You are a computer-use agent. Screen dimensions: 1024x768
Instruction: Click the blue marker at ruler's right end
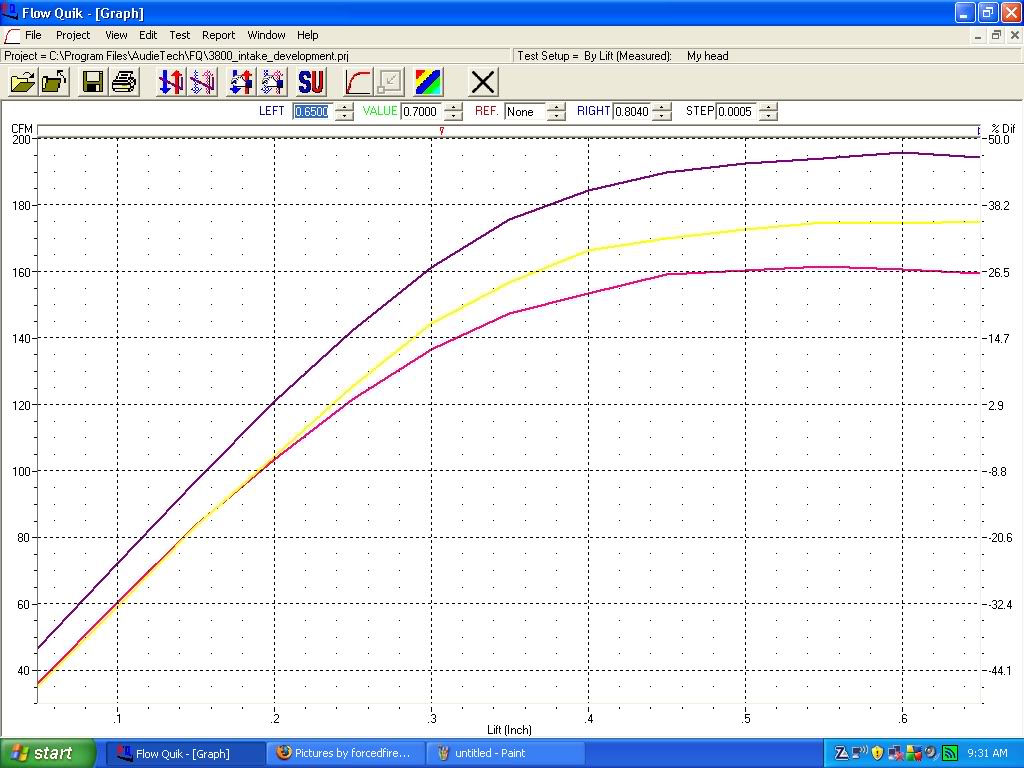[x=978, y=131]
